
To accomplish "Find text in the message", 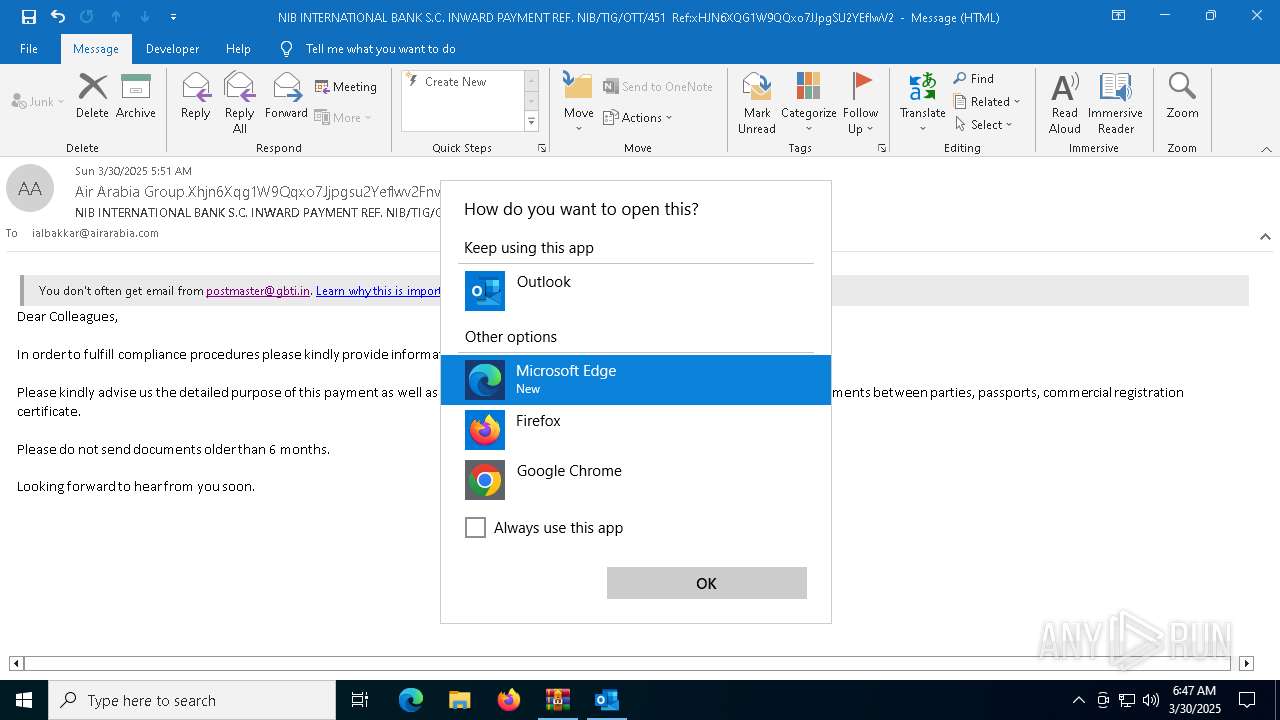I will click(x=974, y=78).
